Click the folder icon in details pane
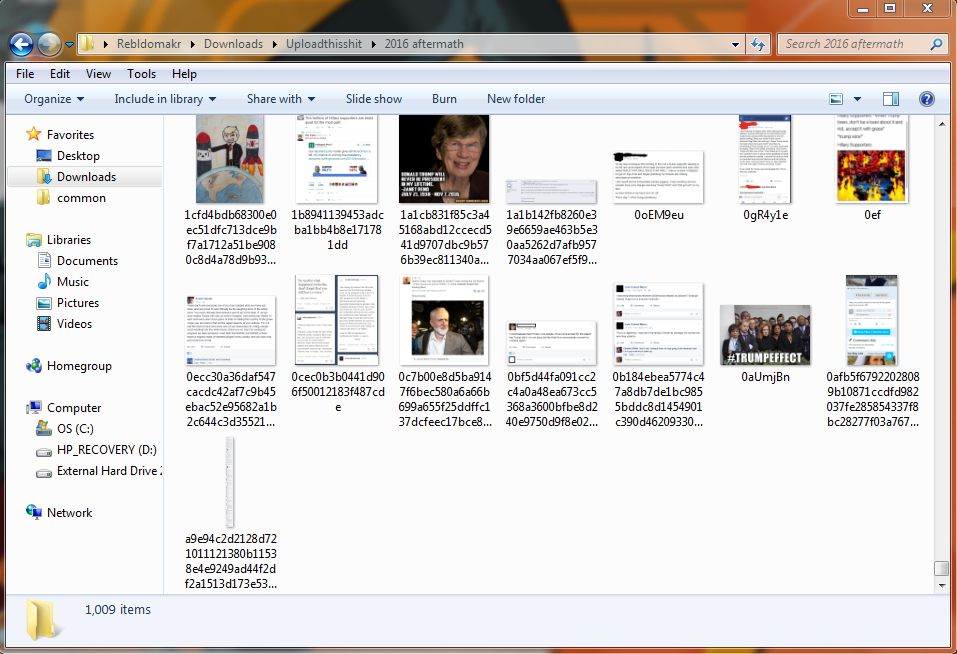 (x=42, y=619)
